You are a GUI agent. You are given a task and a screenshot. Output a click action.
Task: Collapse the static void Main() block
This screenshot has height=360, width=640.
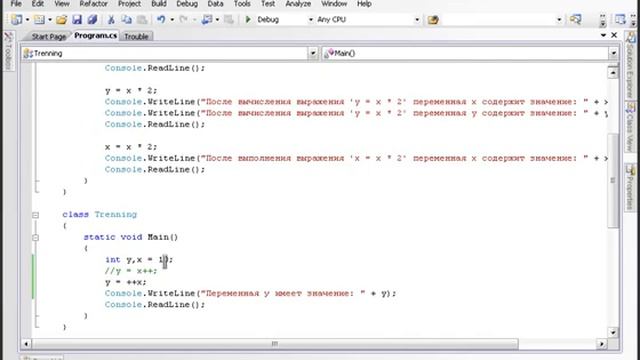click(x=36, y=237)
